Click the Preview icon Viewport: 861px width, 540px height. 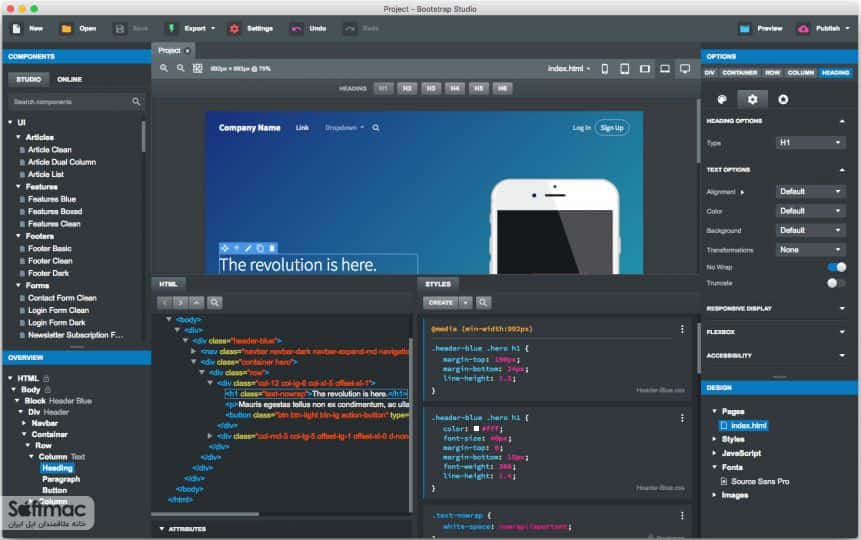745,29
